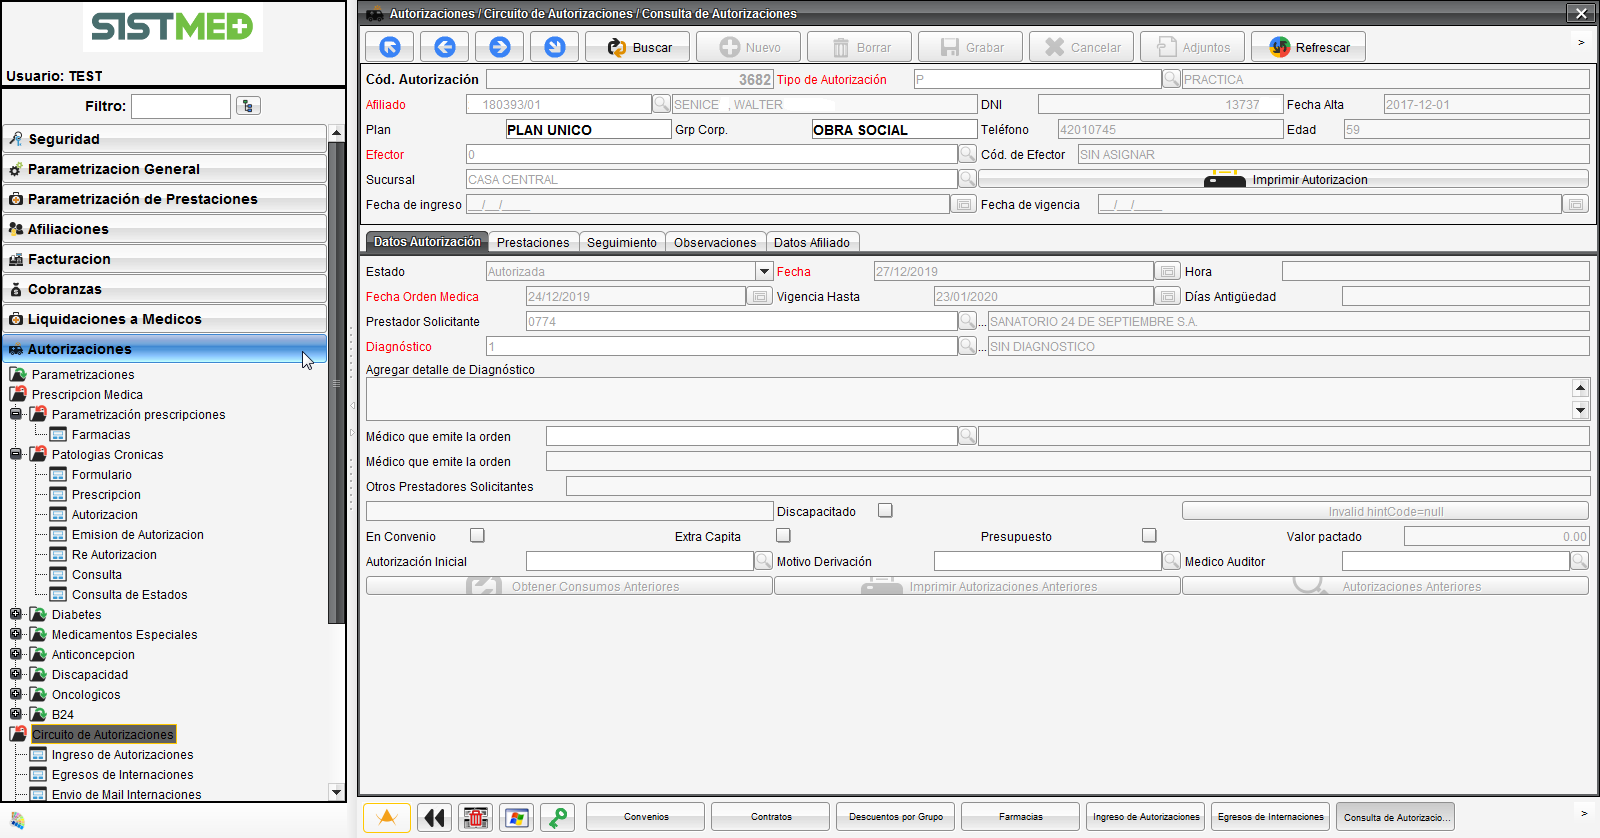Collapse the Patologias Cronicas tree node
Screen dimensions: 1600x838
tap(16, 455)
